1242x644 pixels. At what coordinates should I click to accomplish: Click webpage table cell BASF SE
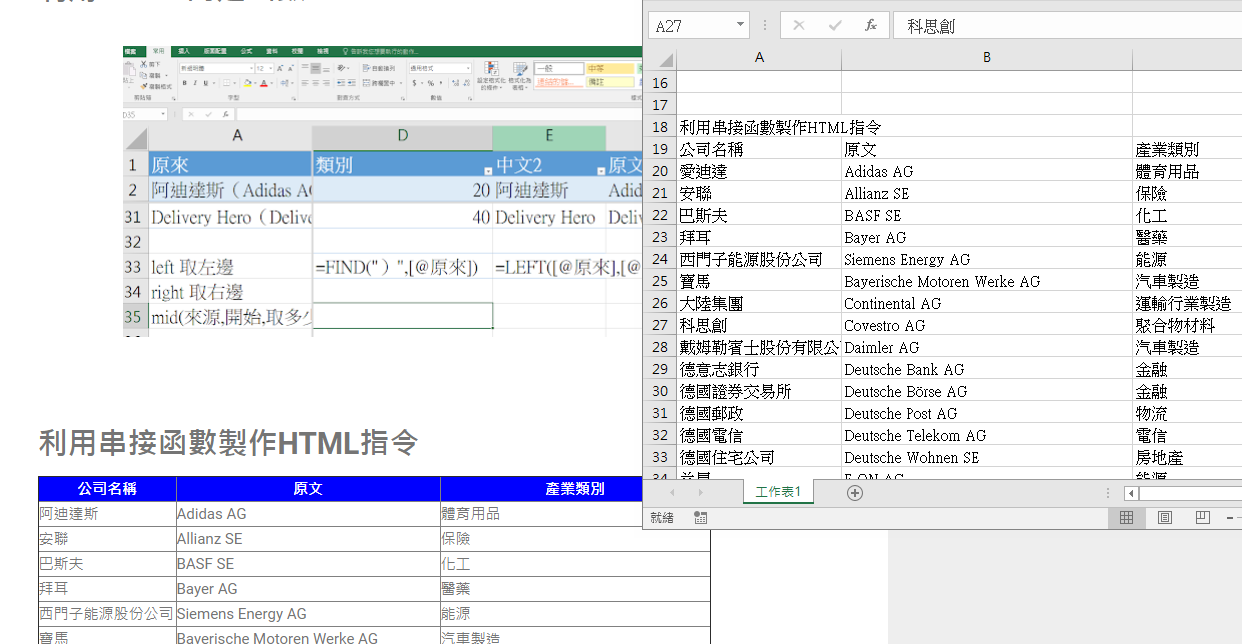308,564
